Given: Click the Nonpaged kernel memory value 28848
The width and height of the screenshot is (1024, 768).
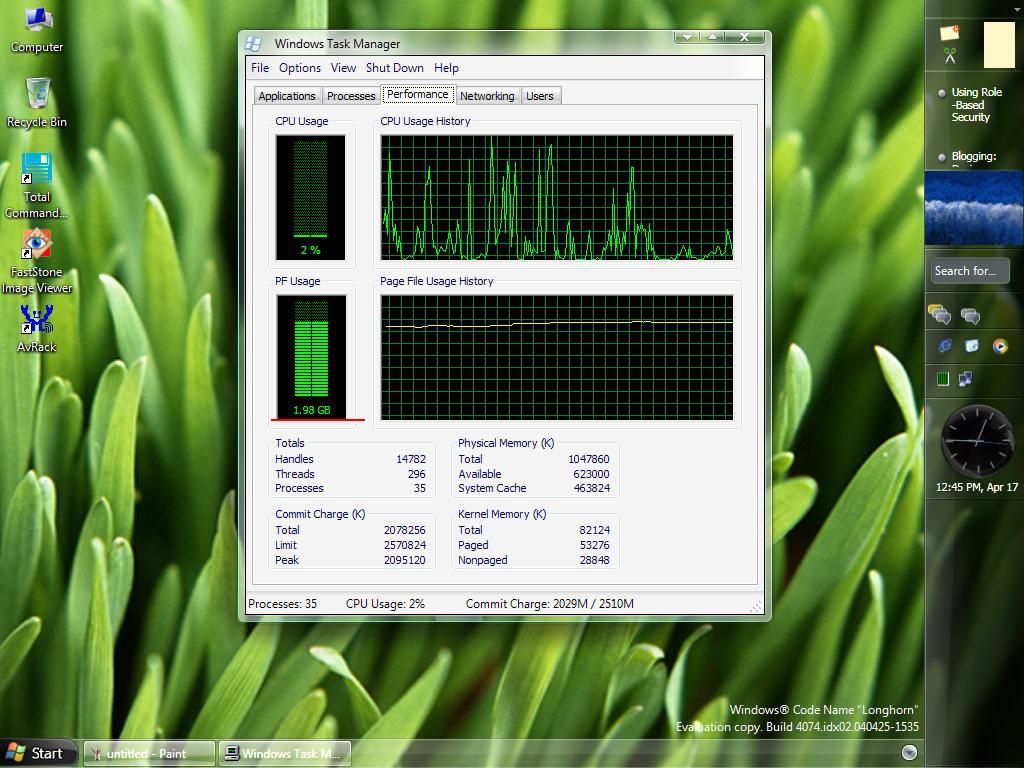Looking at the screenshot, I should (594, 560).
